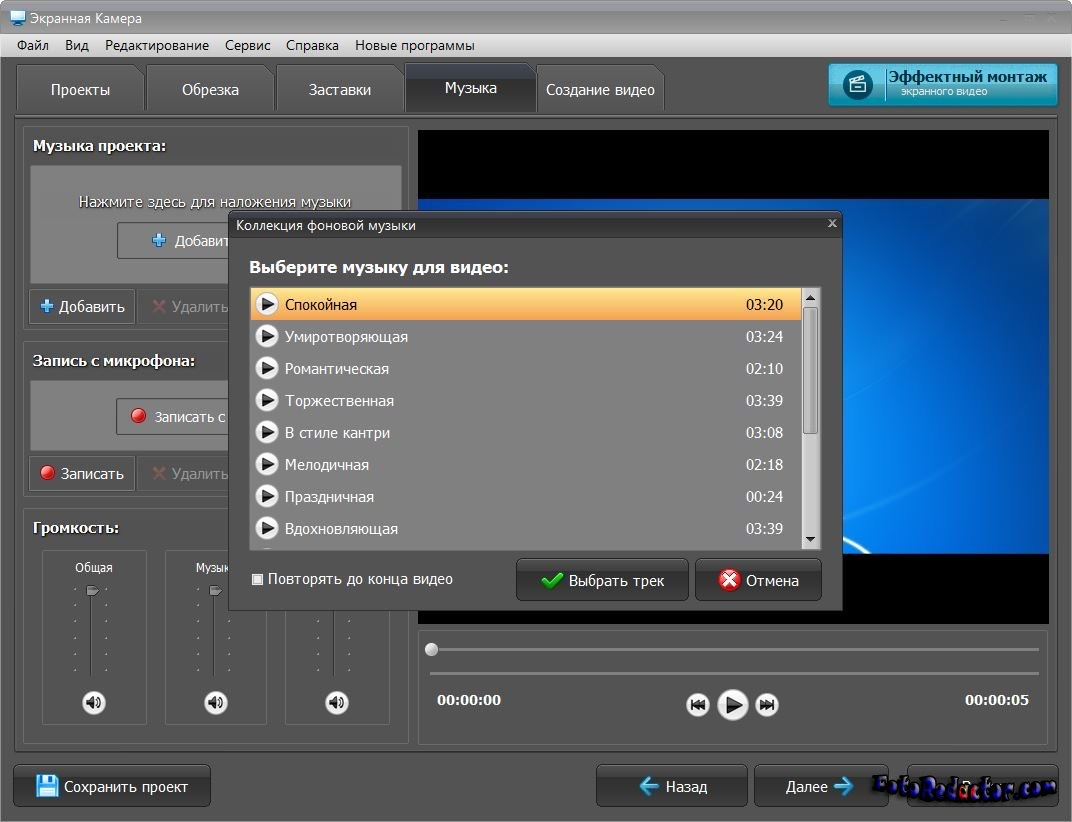Select the Торжественная track name
1072x822 pixels.
[x=339, y=401]
